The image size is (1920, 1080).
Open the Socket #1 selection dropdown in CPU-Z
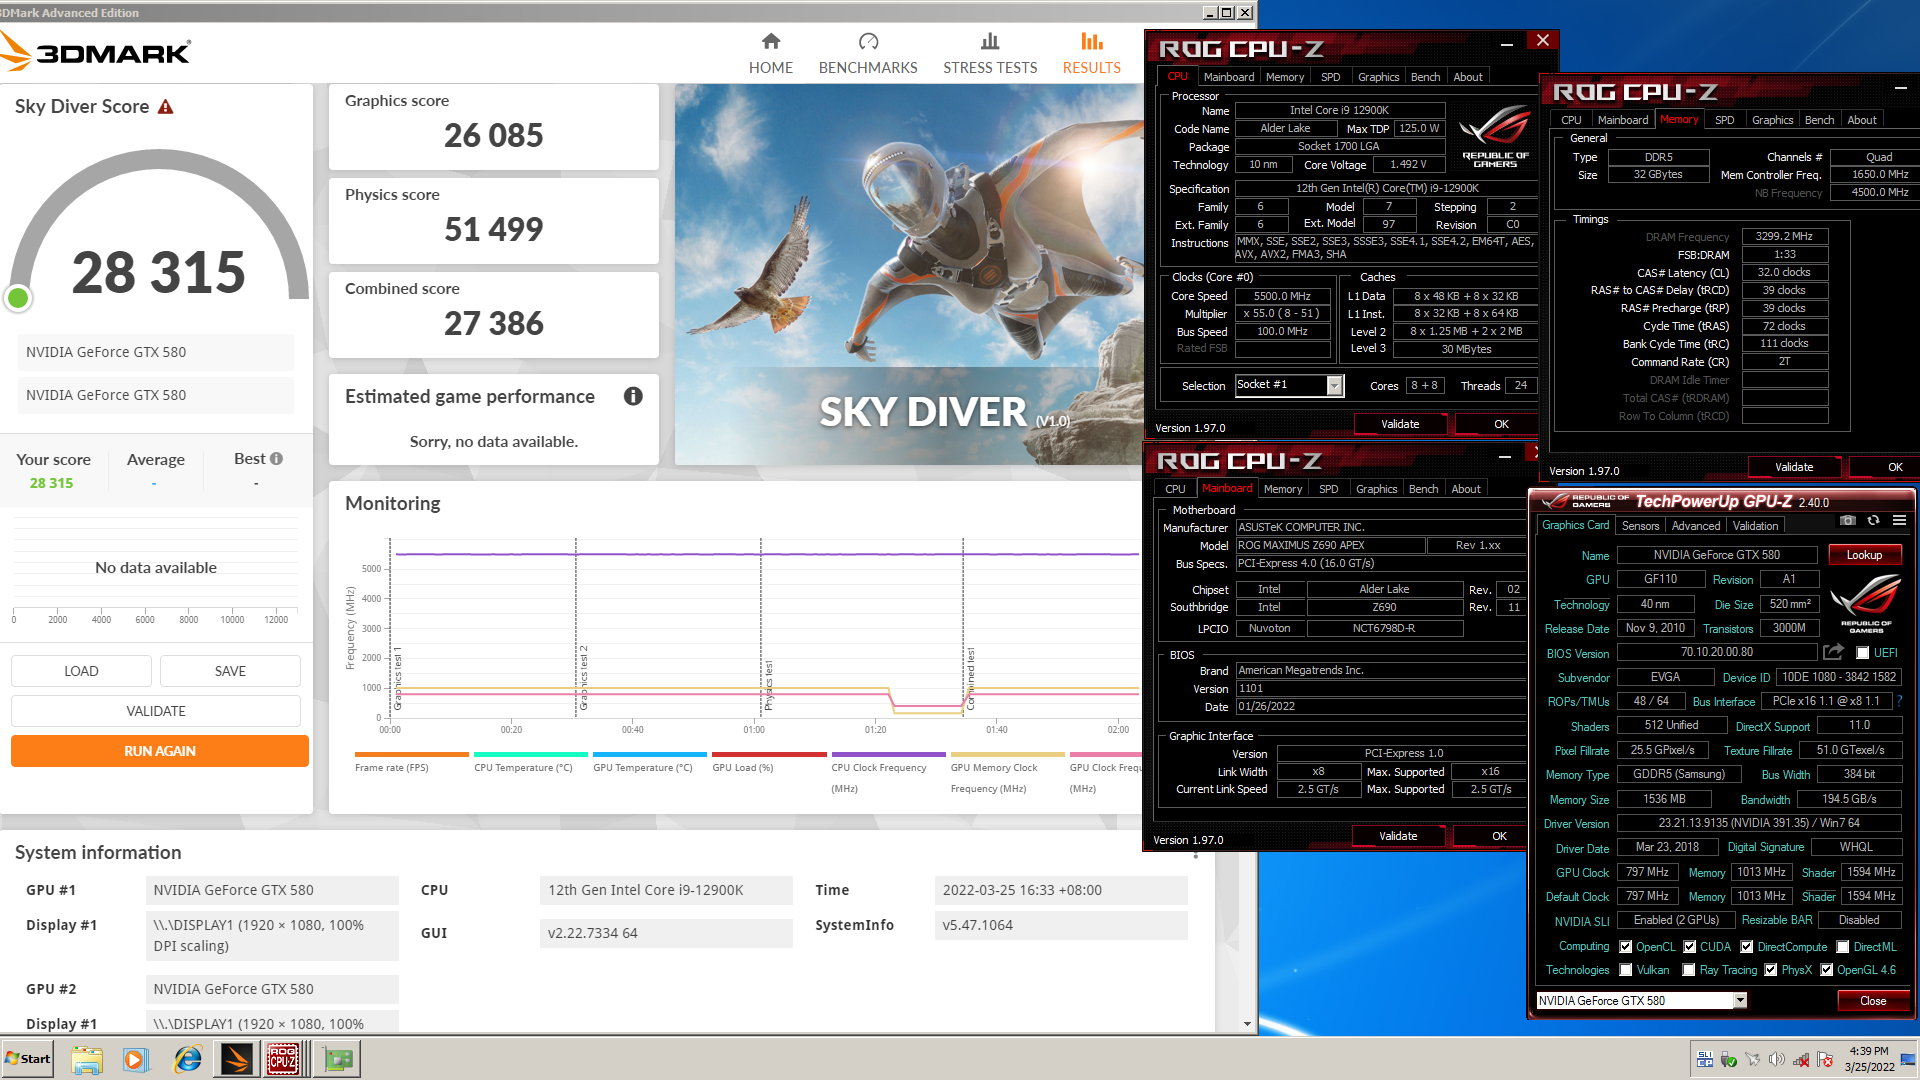(x=1334, y=386)
